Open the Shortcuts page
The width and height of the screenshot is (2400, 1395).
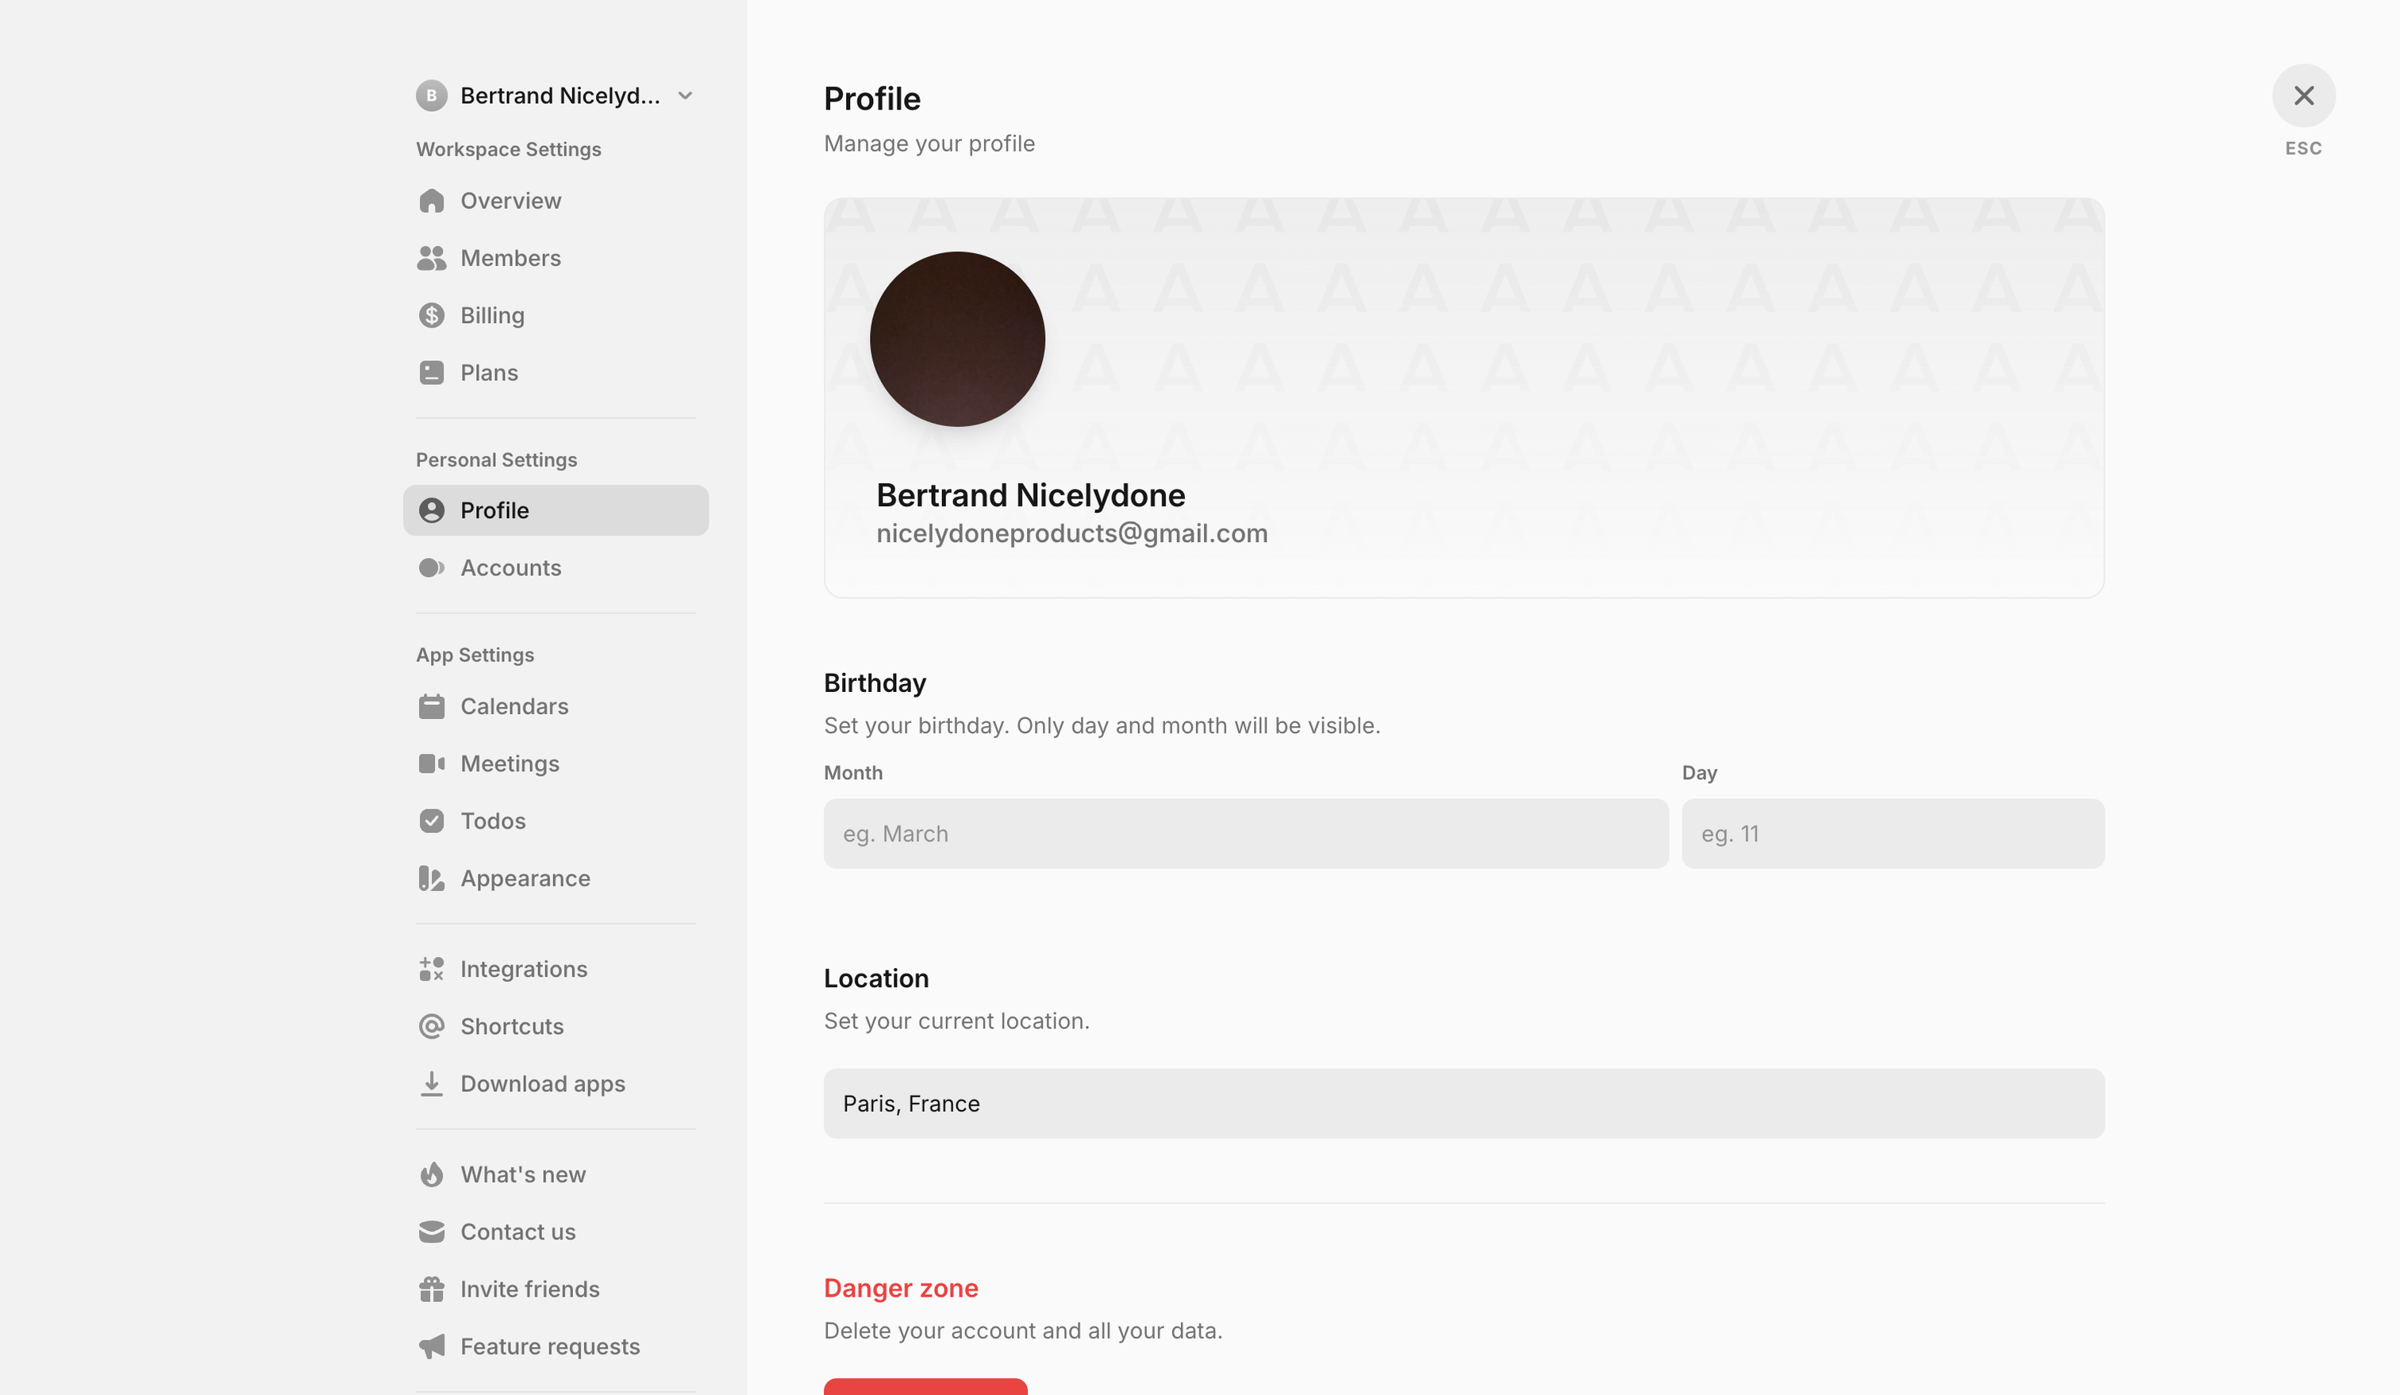[555, 1026]
